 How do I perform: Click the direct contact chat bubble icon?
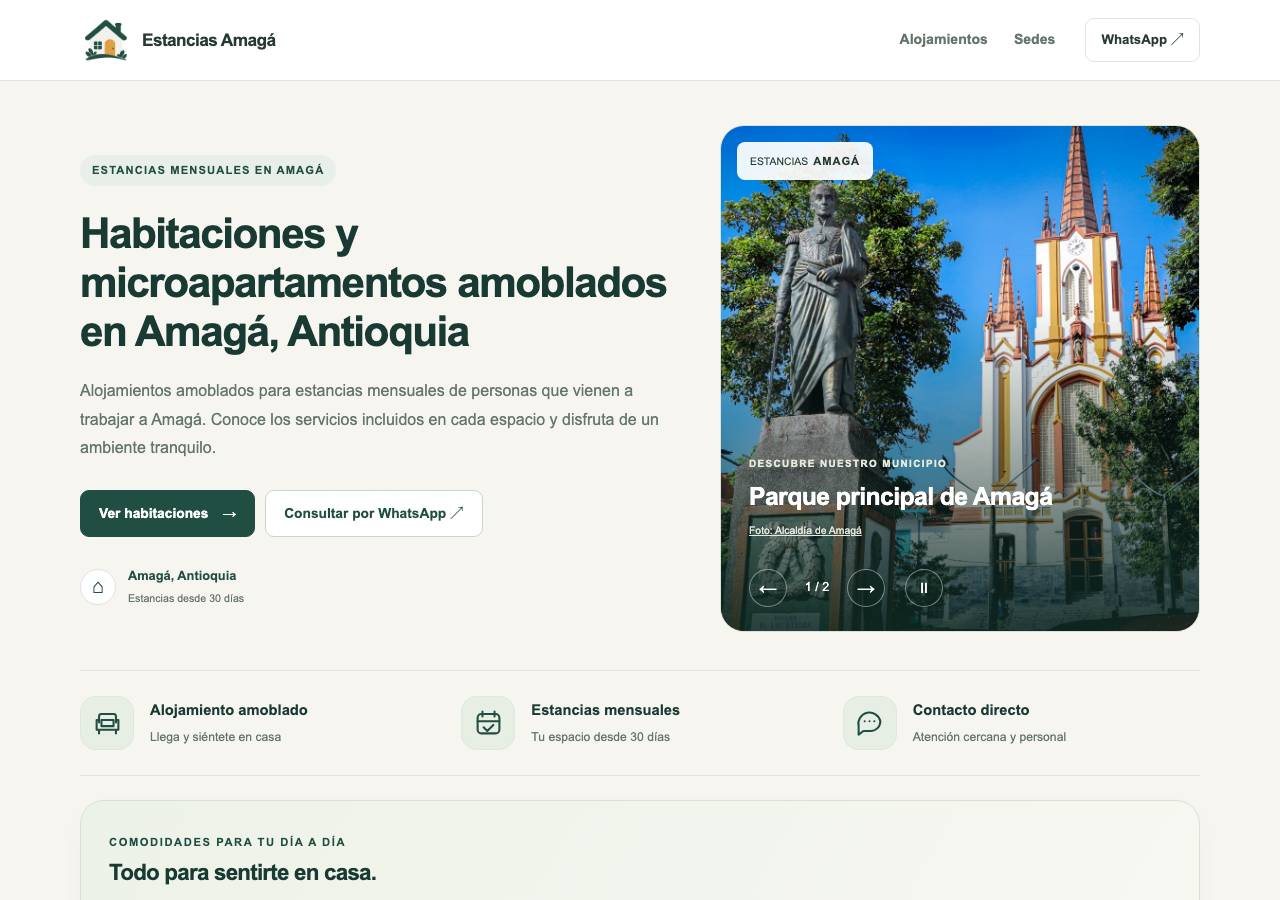(870, 723)
